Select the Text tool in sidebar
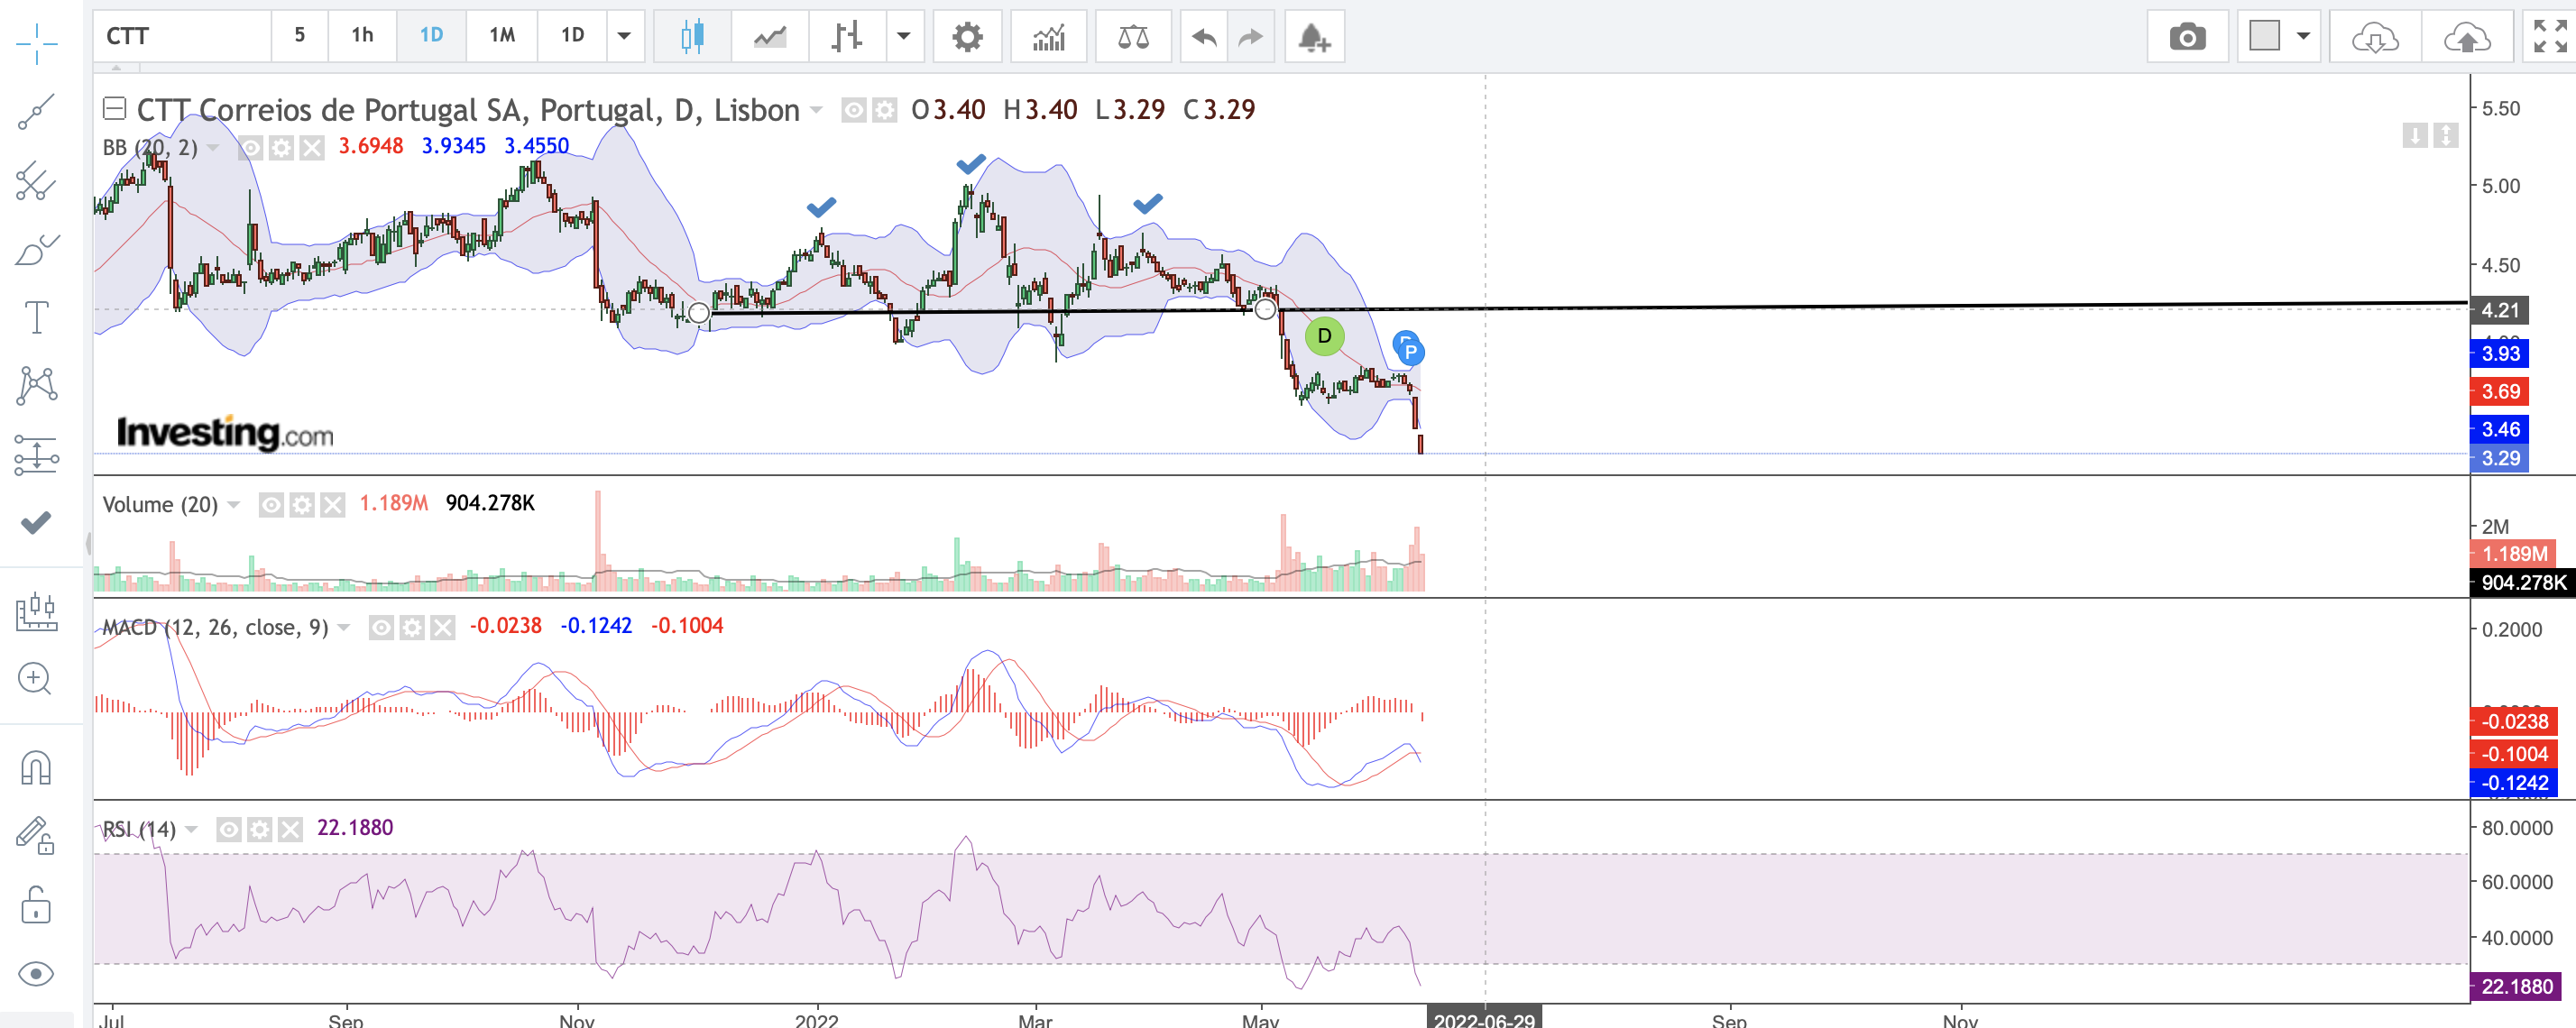 pyautogui.click(x=36, y=318)
